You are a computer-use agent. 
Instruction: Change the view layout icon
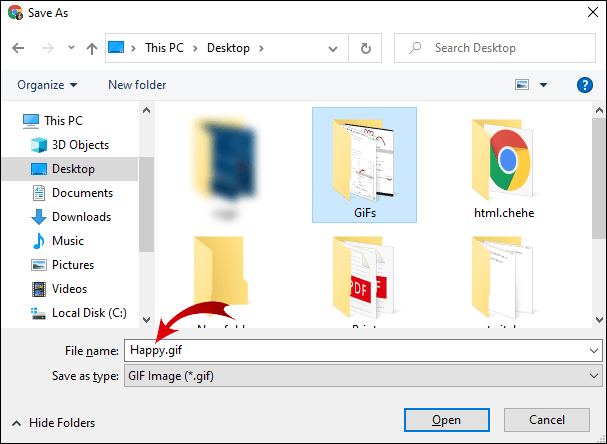click(x=522, y=84)
